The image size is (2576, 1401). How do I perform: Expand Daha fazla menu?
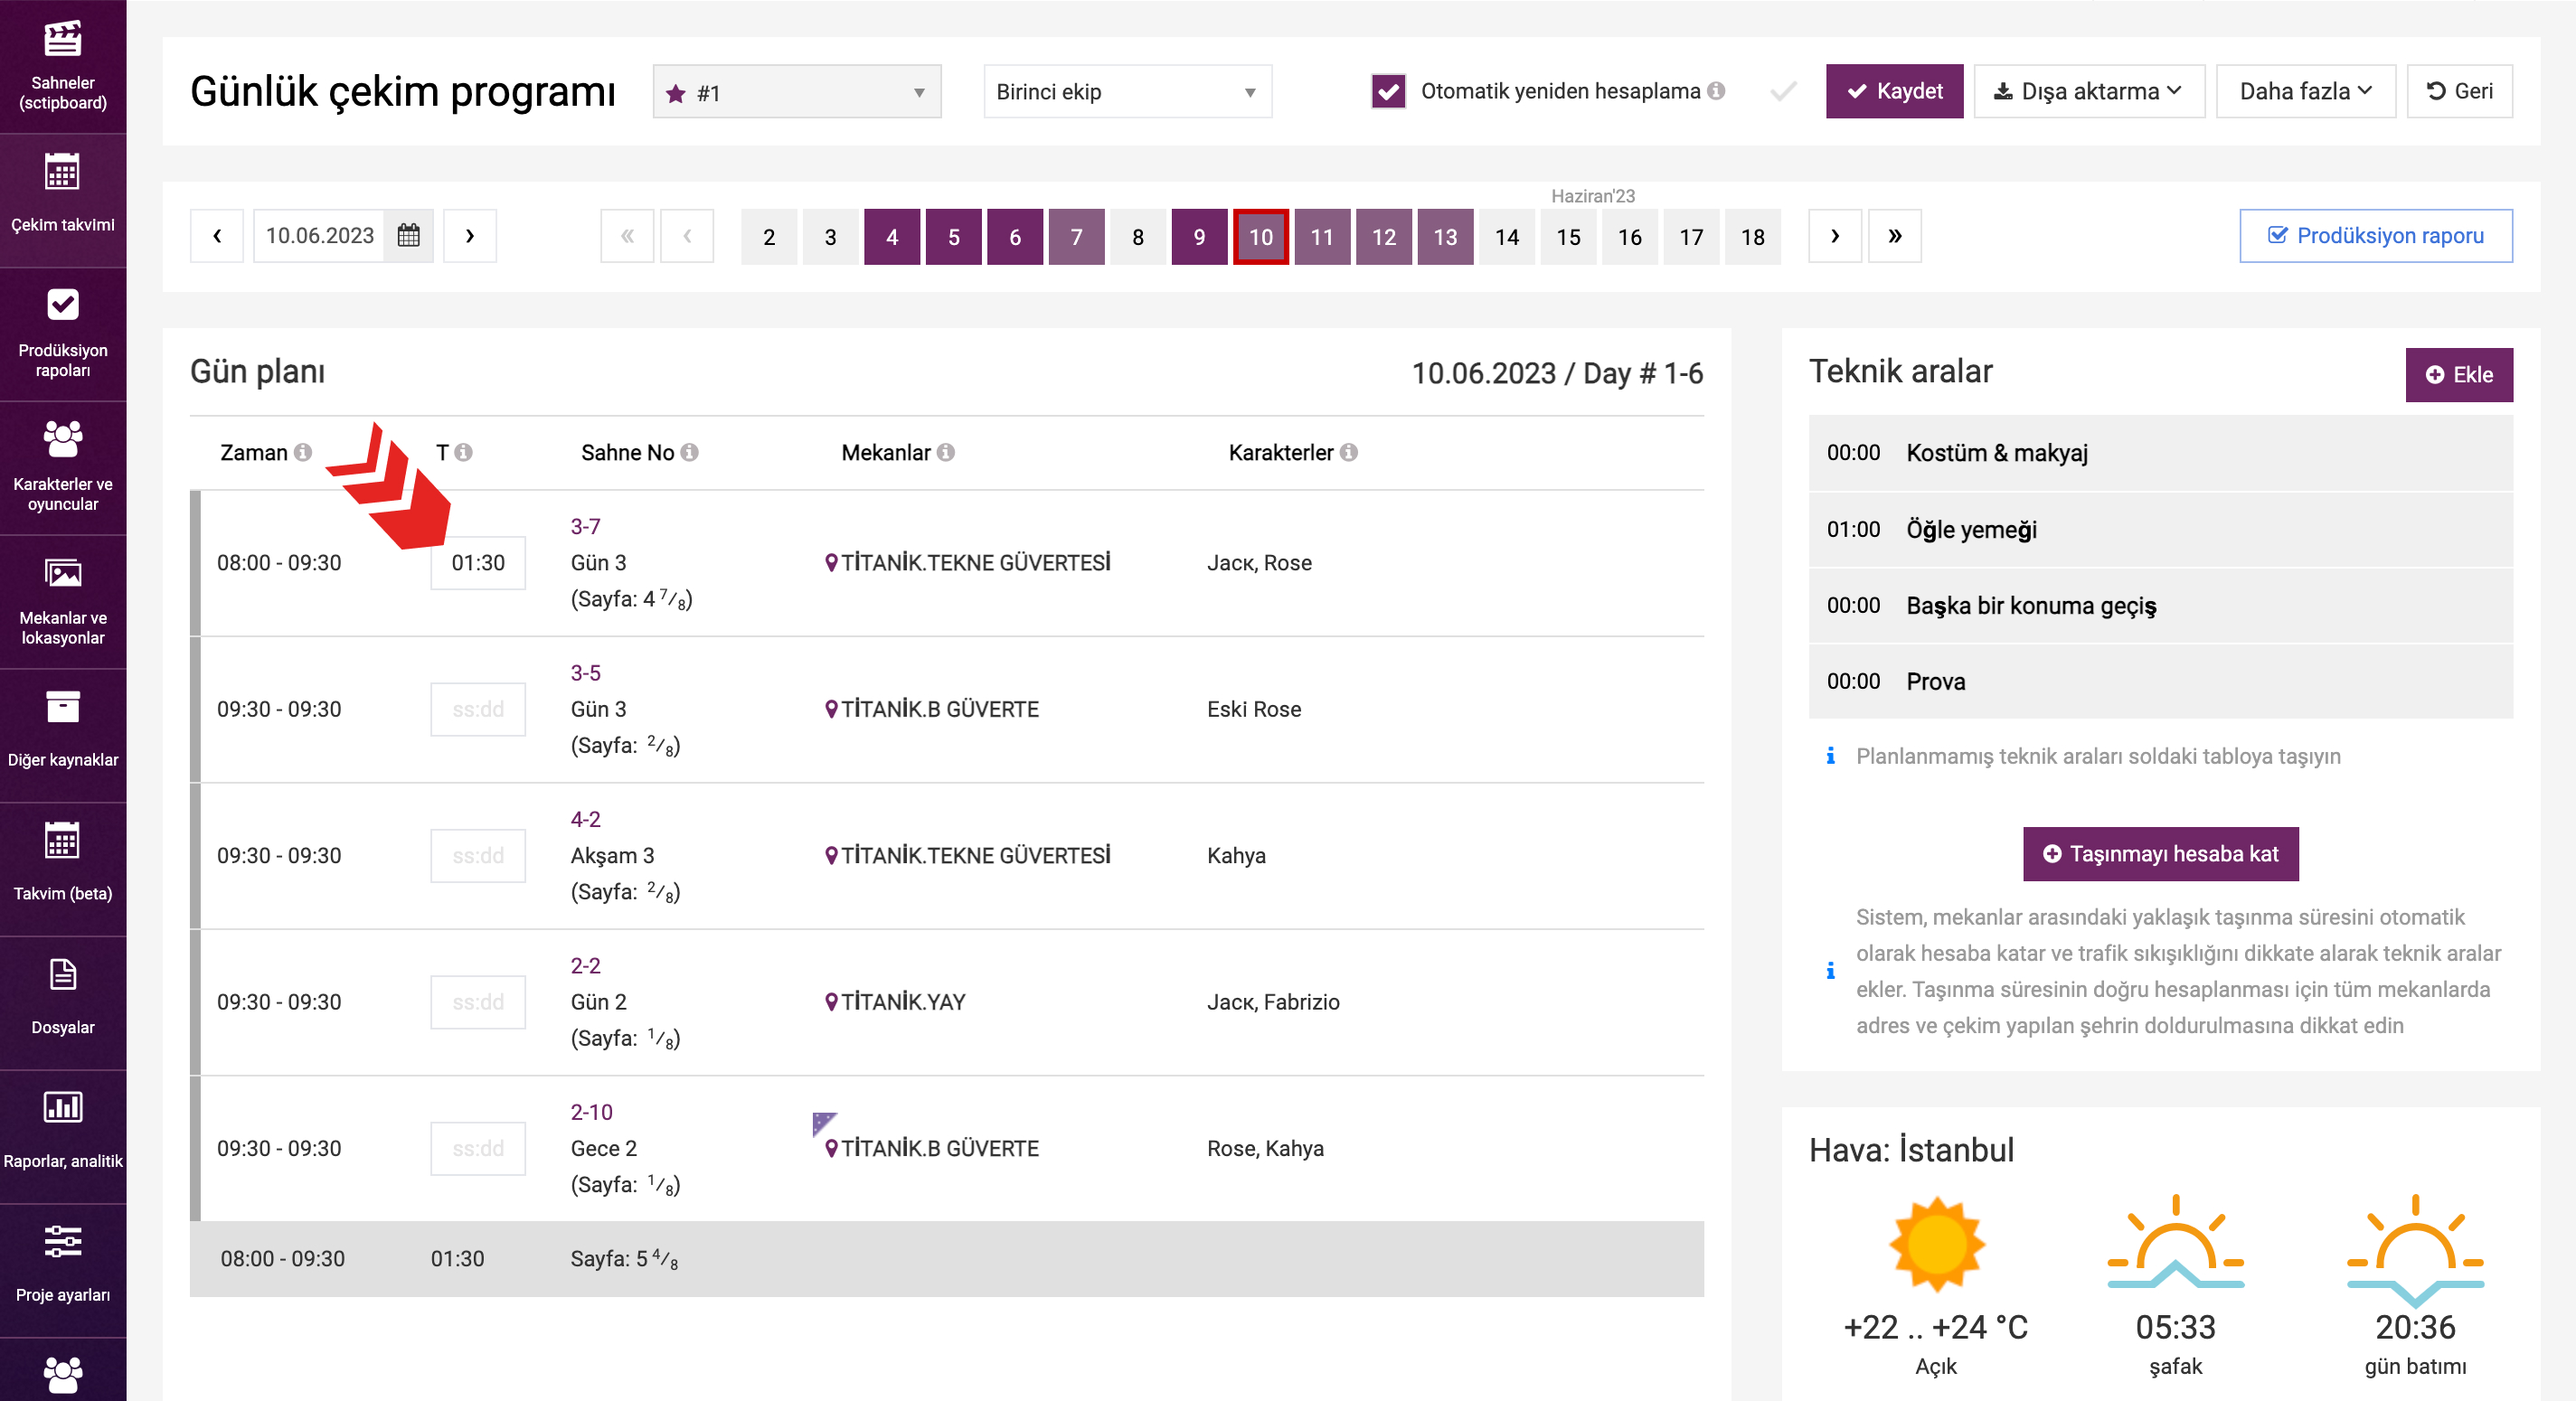tap(2305, 91)
